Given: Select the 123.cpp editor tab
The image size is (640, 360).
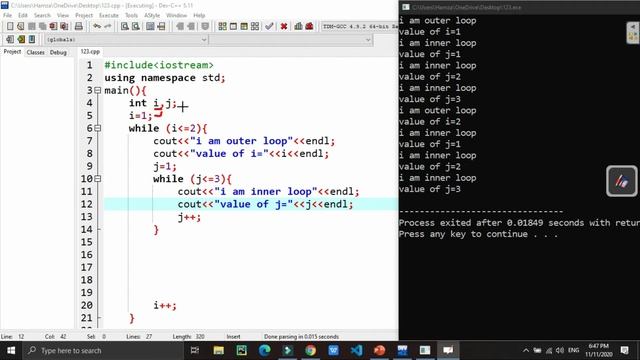Looking at the screenshot, I should 90,51.
